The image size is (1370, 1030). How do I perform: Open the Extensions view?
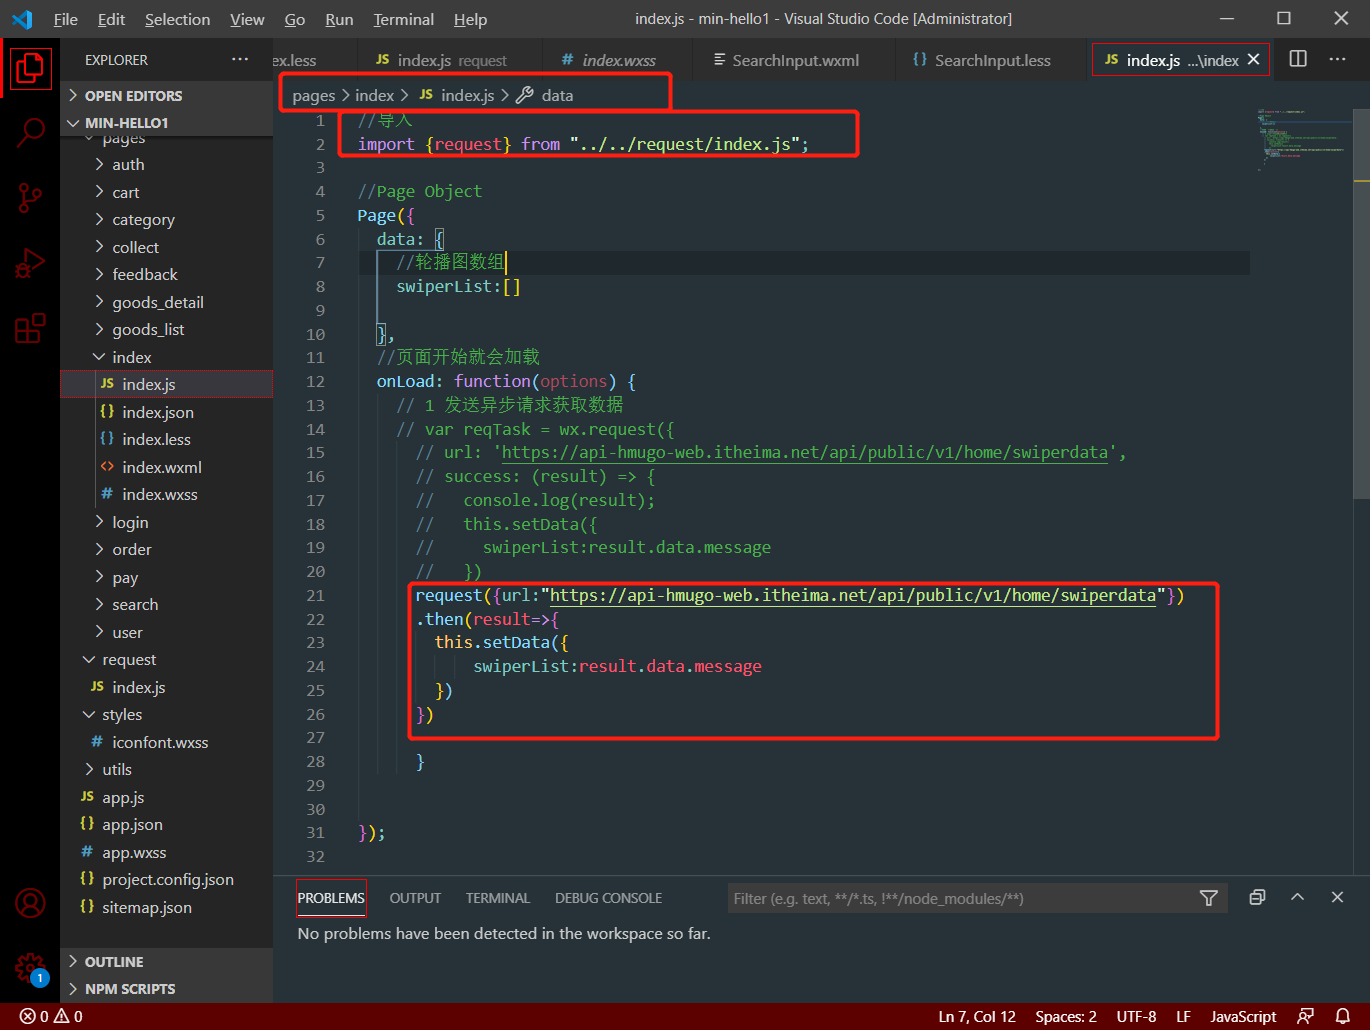tap(30, 328)
